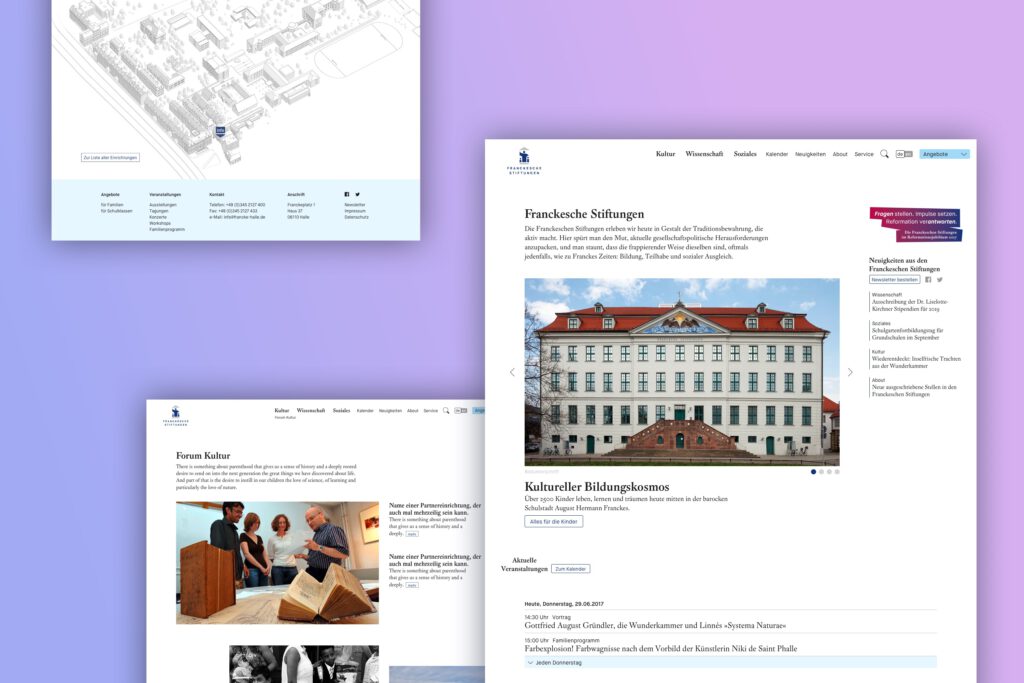Click search icon in Forum Kultur page header

tap(446, 410)
